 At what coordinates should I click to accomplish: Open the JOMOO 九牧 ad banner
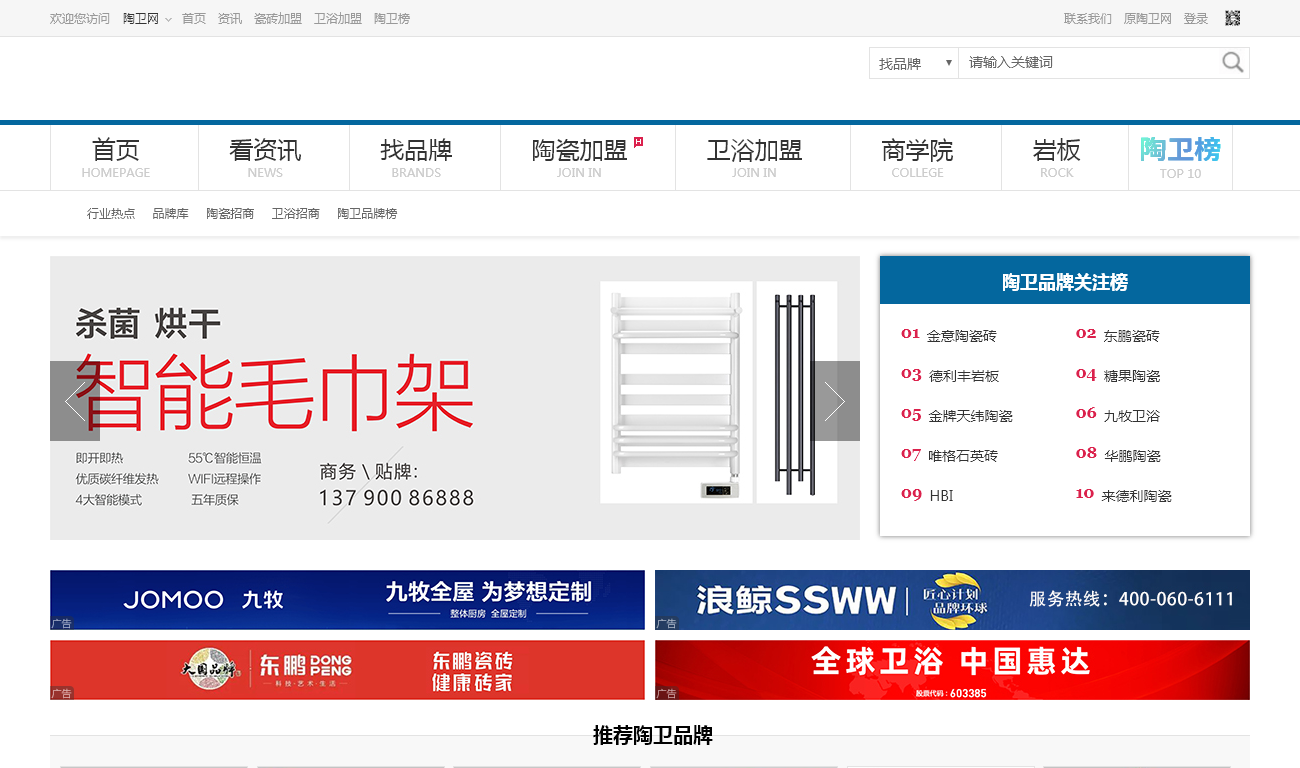click(x=347, y=600)
